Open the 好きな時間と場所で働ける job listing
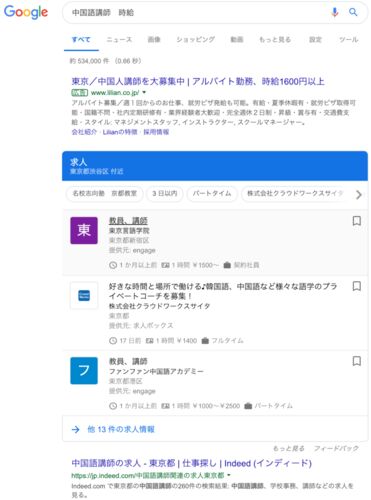Image resolution: width=371 pixels, height=500 pixels. pos(223,291)
